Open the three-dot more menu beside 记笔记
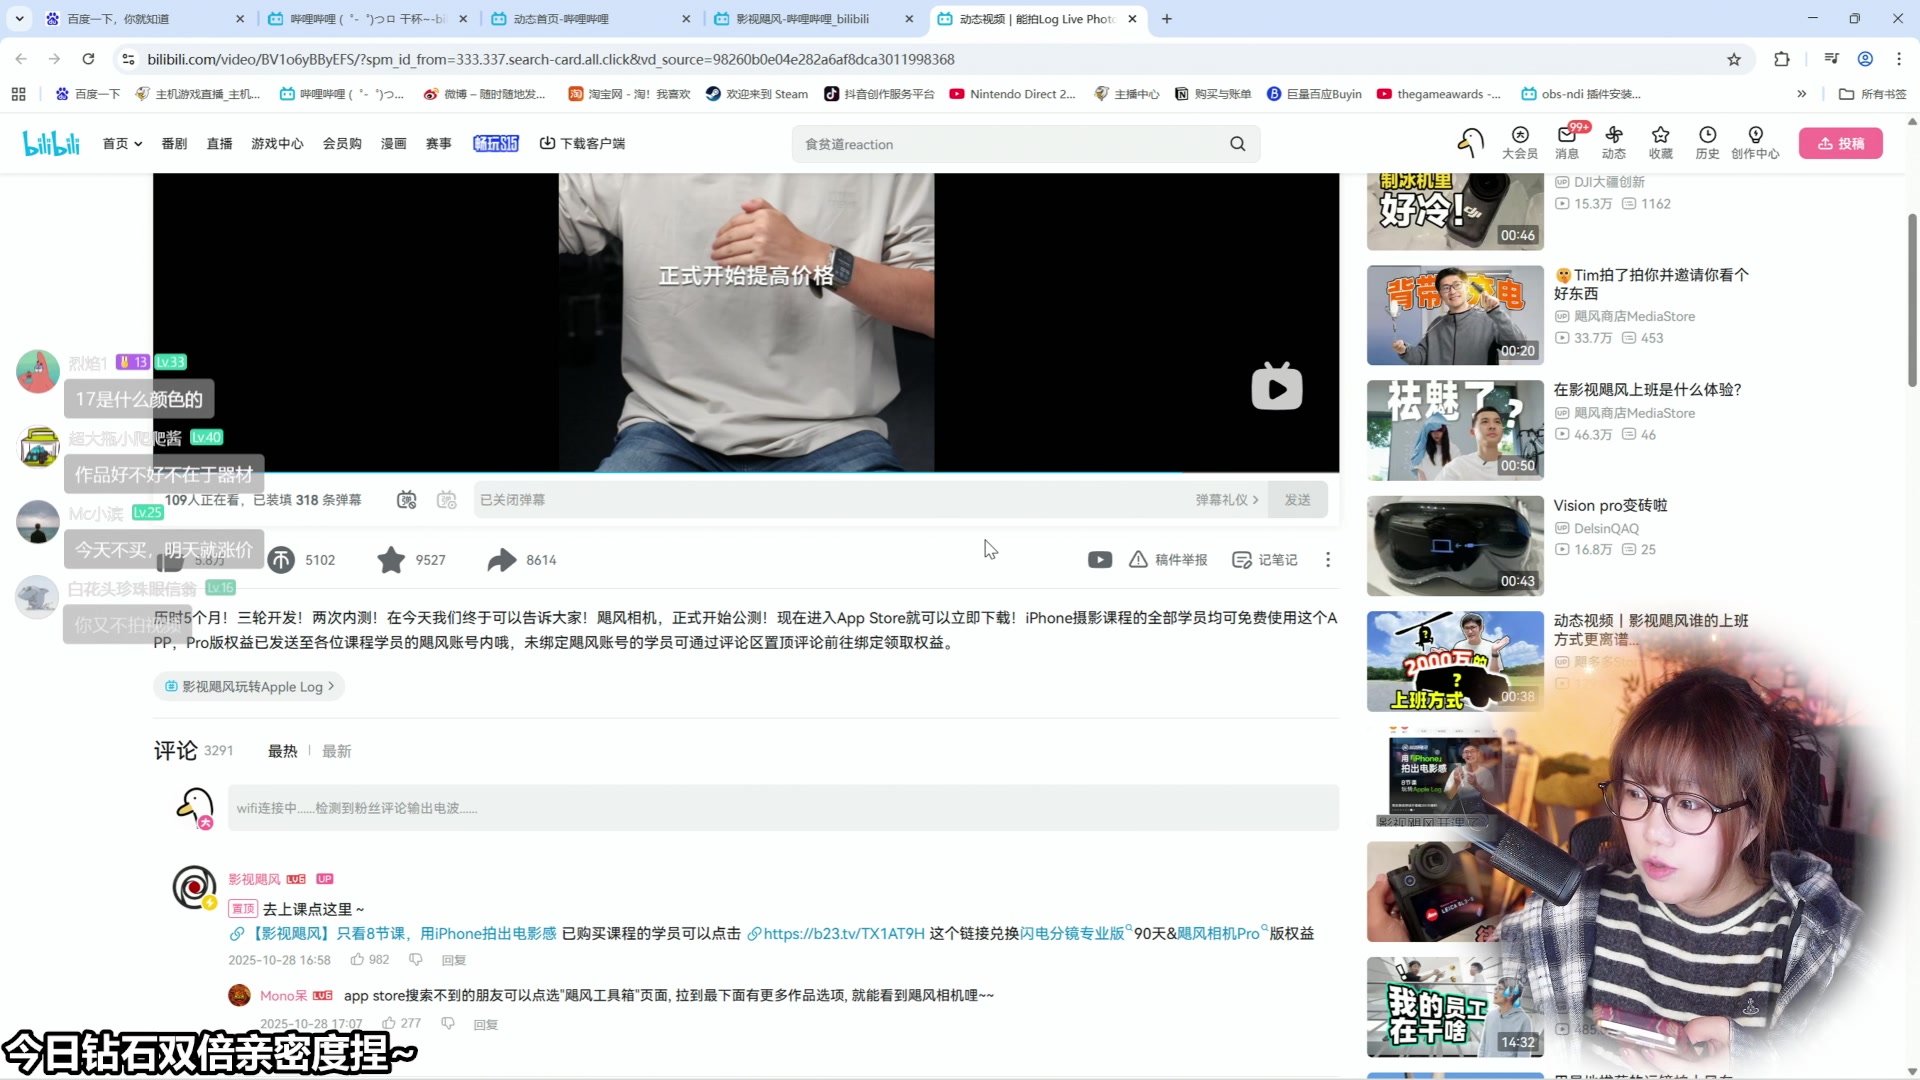This screenshot has height=1080, width=1920. [x=1328, y=560]
